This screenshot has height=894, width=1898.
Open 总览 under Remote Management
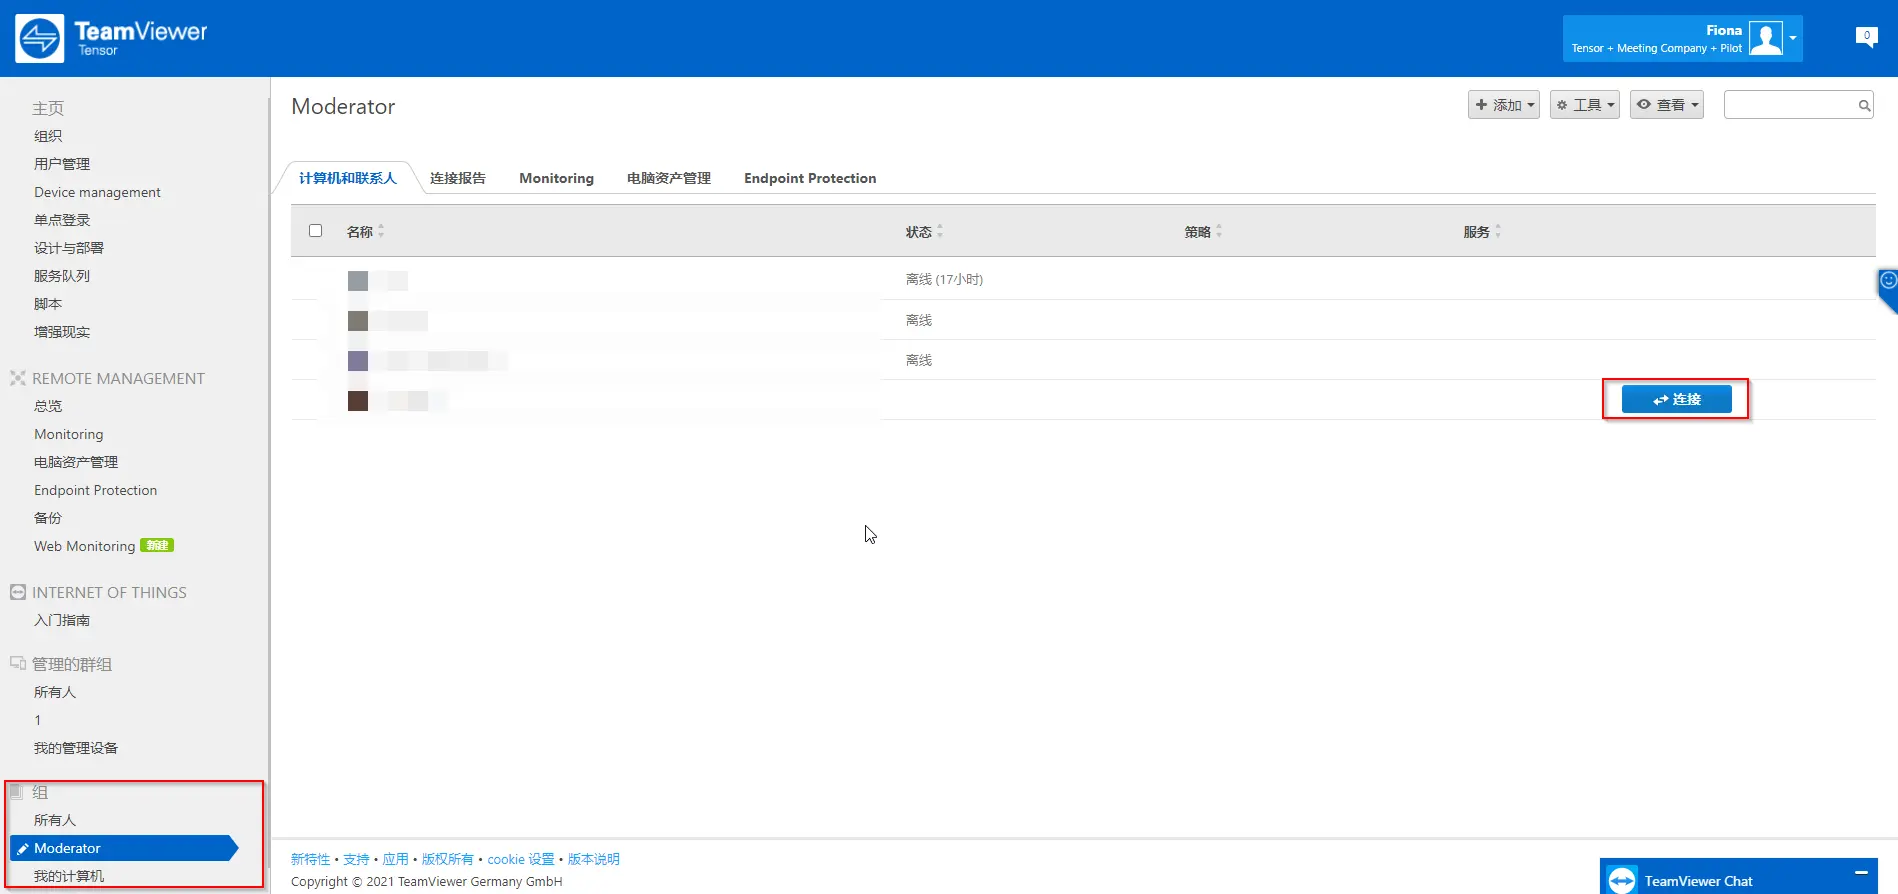[48, 406]
